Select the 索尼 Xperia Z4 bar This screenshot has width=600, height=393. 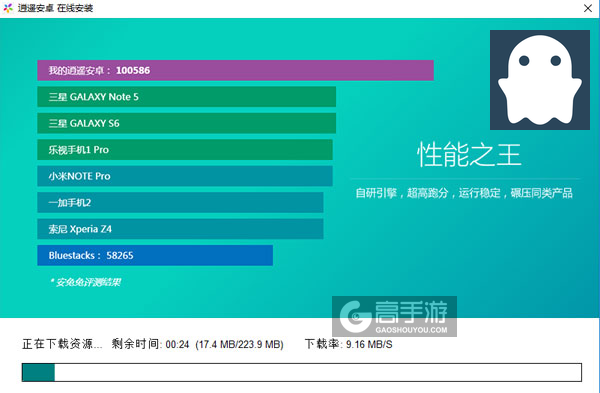[x=180, y=229]
